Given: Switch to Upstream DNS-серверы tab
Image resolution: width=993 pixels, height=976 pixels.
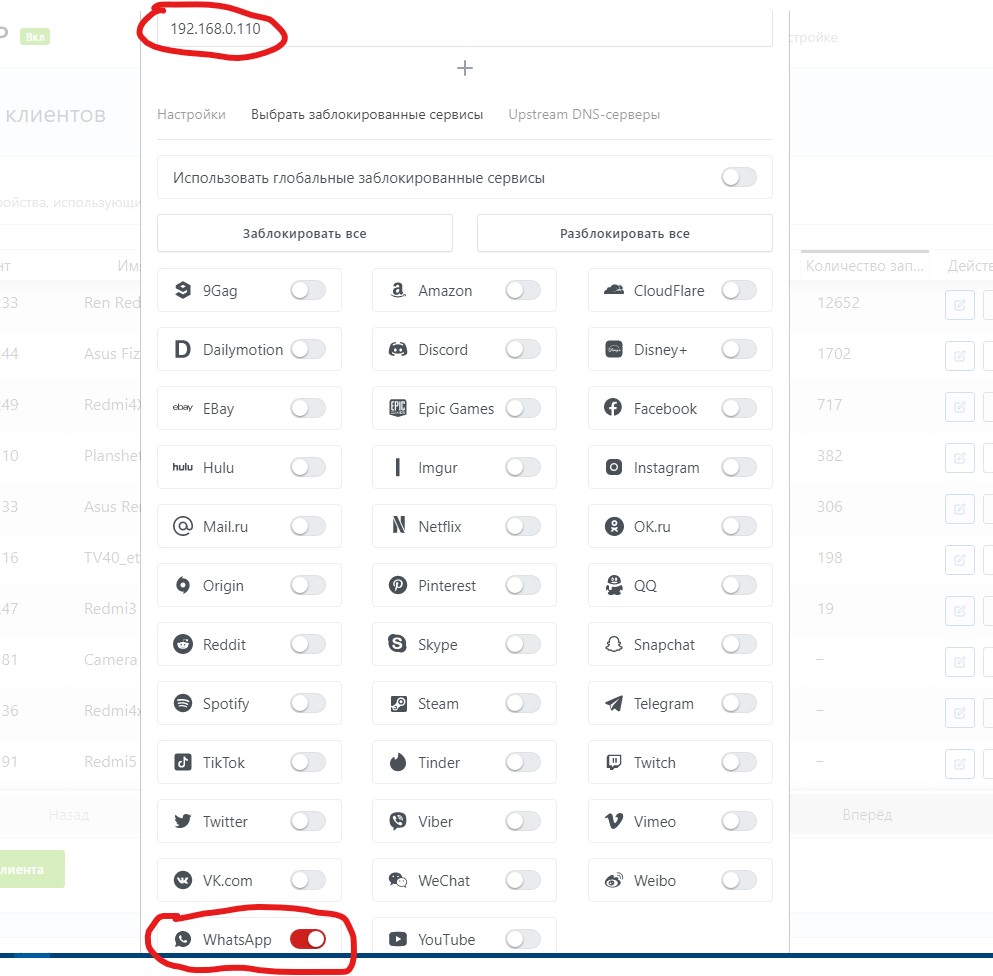Looking at the screenshot, I should (x=584, y=114).
